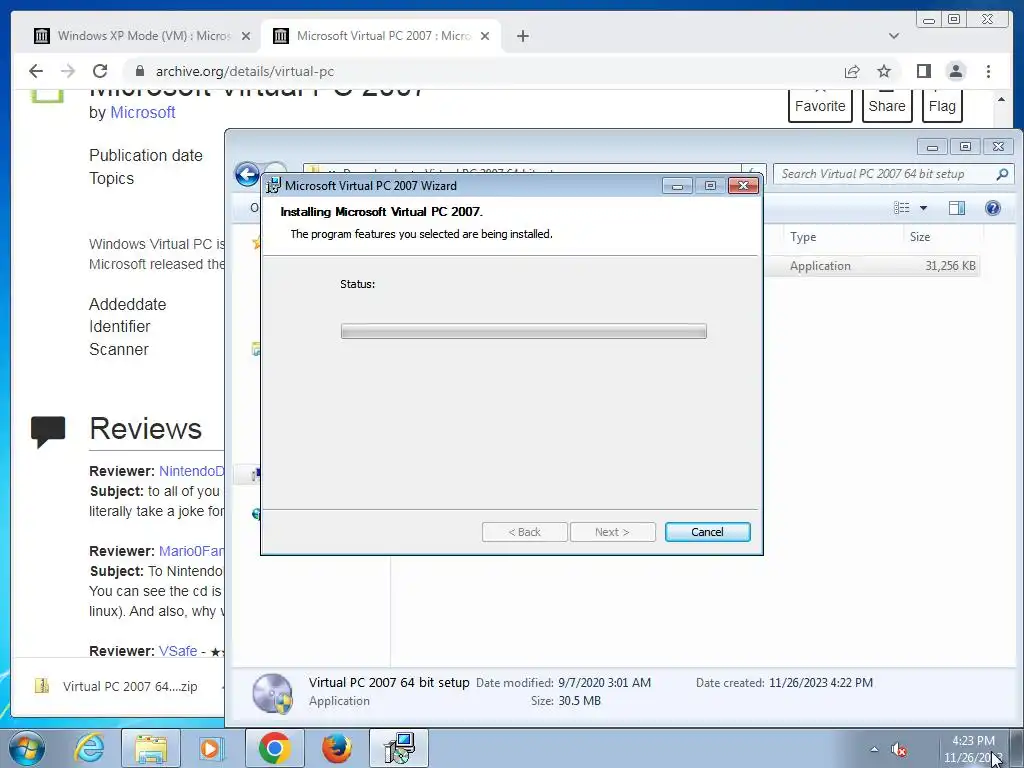Close the Microsoft Virtual PC 2007 tab
The height and width of the screenshot is (768, 1024).
coord(485,36)
